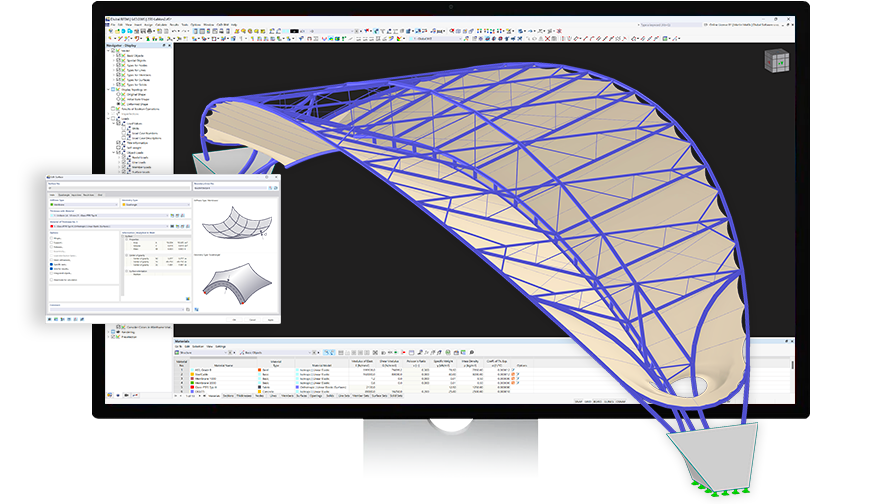Open the Help menu
This screenshot has height=504, width=896.
234,25
